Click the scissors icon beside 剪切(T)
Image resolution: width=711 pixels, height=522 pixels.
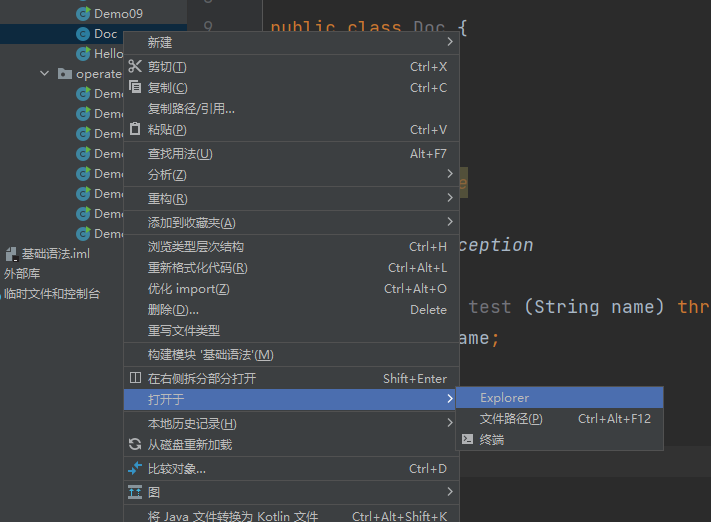tap(135, 66)
